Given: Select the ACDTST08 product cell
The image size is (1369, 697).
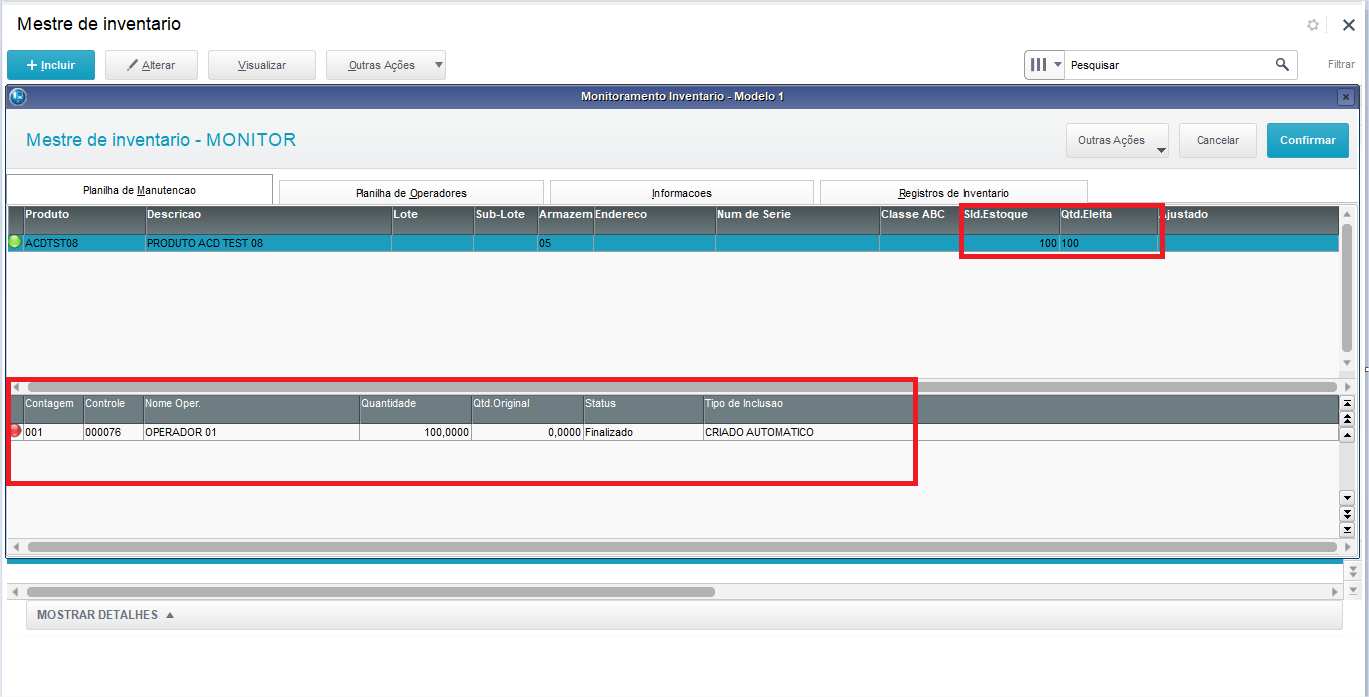Looking at the screenshot, I should [84, 243].
